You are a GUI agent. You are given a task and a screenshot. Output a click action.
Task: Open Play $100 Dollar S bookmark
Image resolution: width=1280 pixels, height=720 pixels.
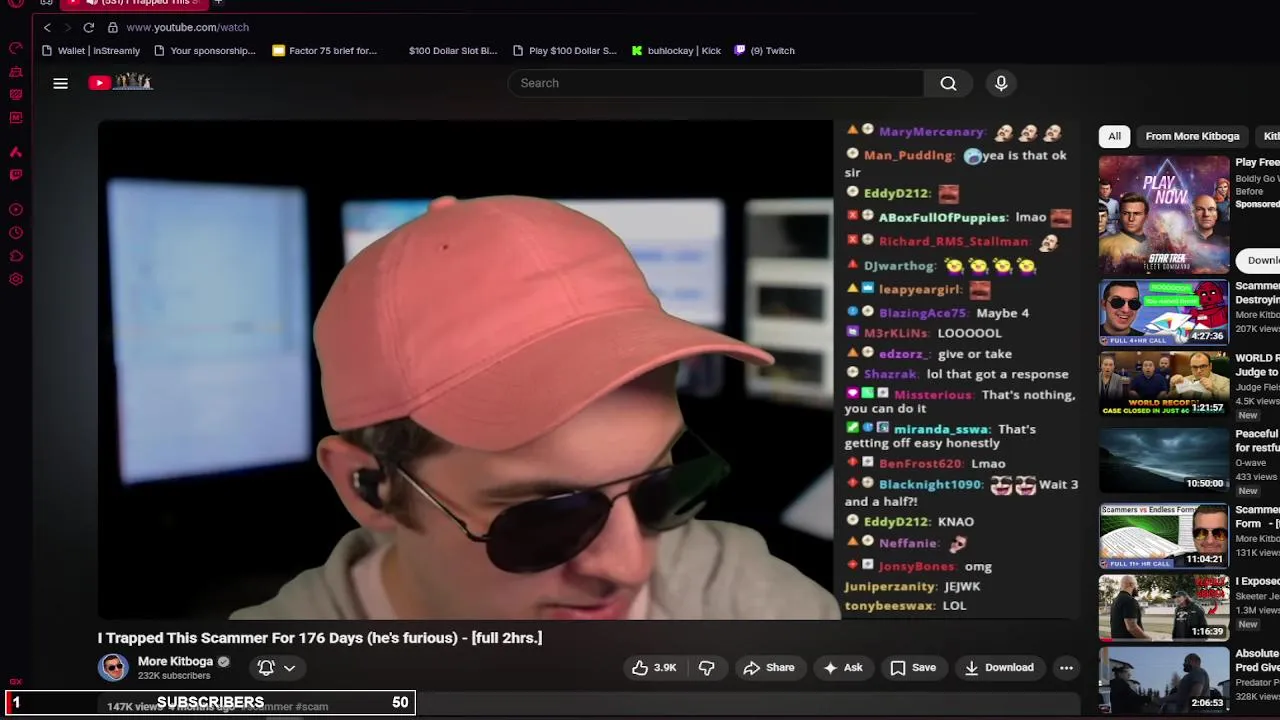tap(564, 50)
